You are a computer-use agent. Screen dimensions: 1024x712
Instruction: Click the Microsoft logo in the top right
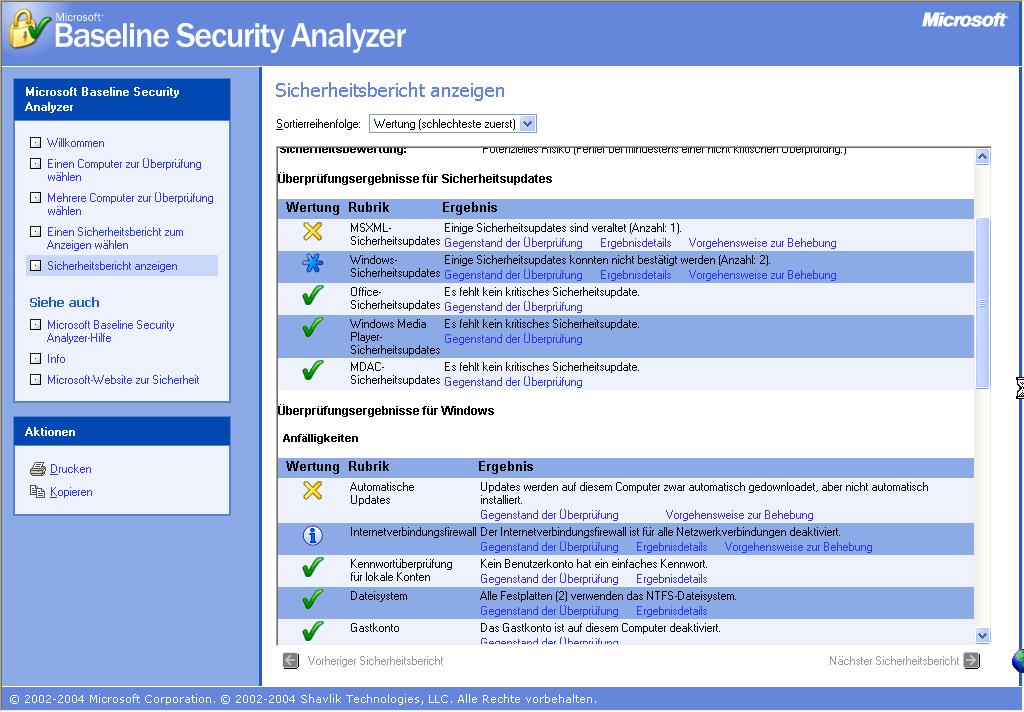pos(964,20)
